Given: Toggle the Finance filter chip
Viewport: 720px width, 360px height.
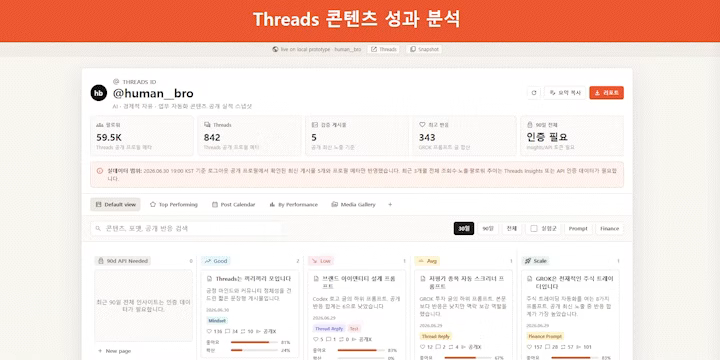Looking at the screenshot, I should point(609,228).
